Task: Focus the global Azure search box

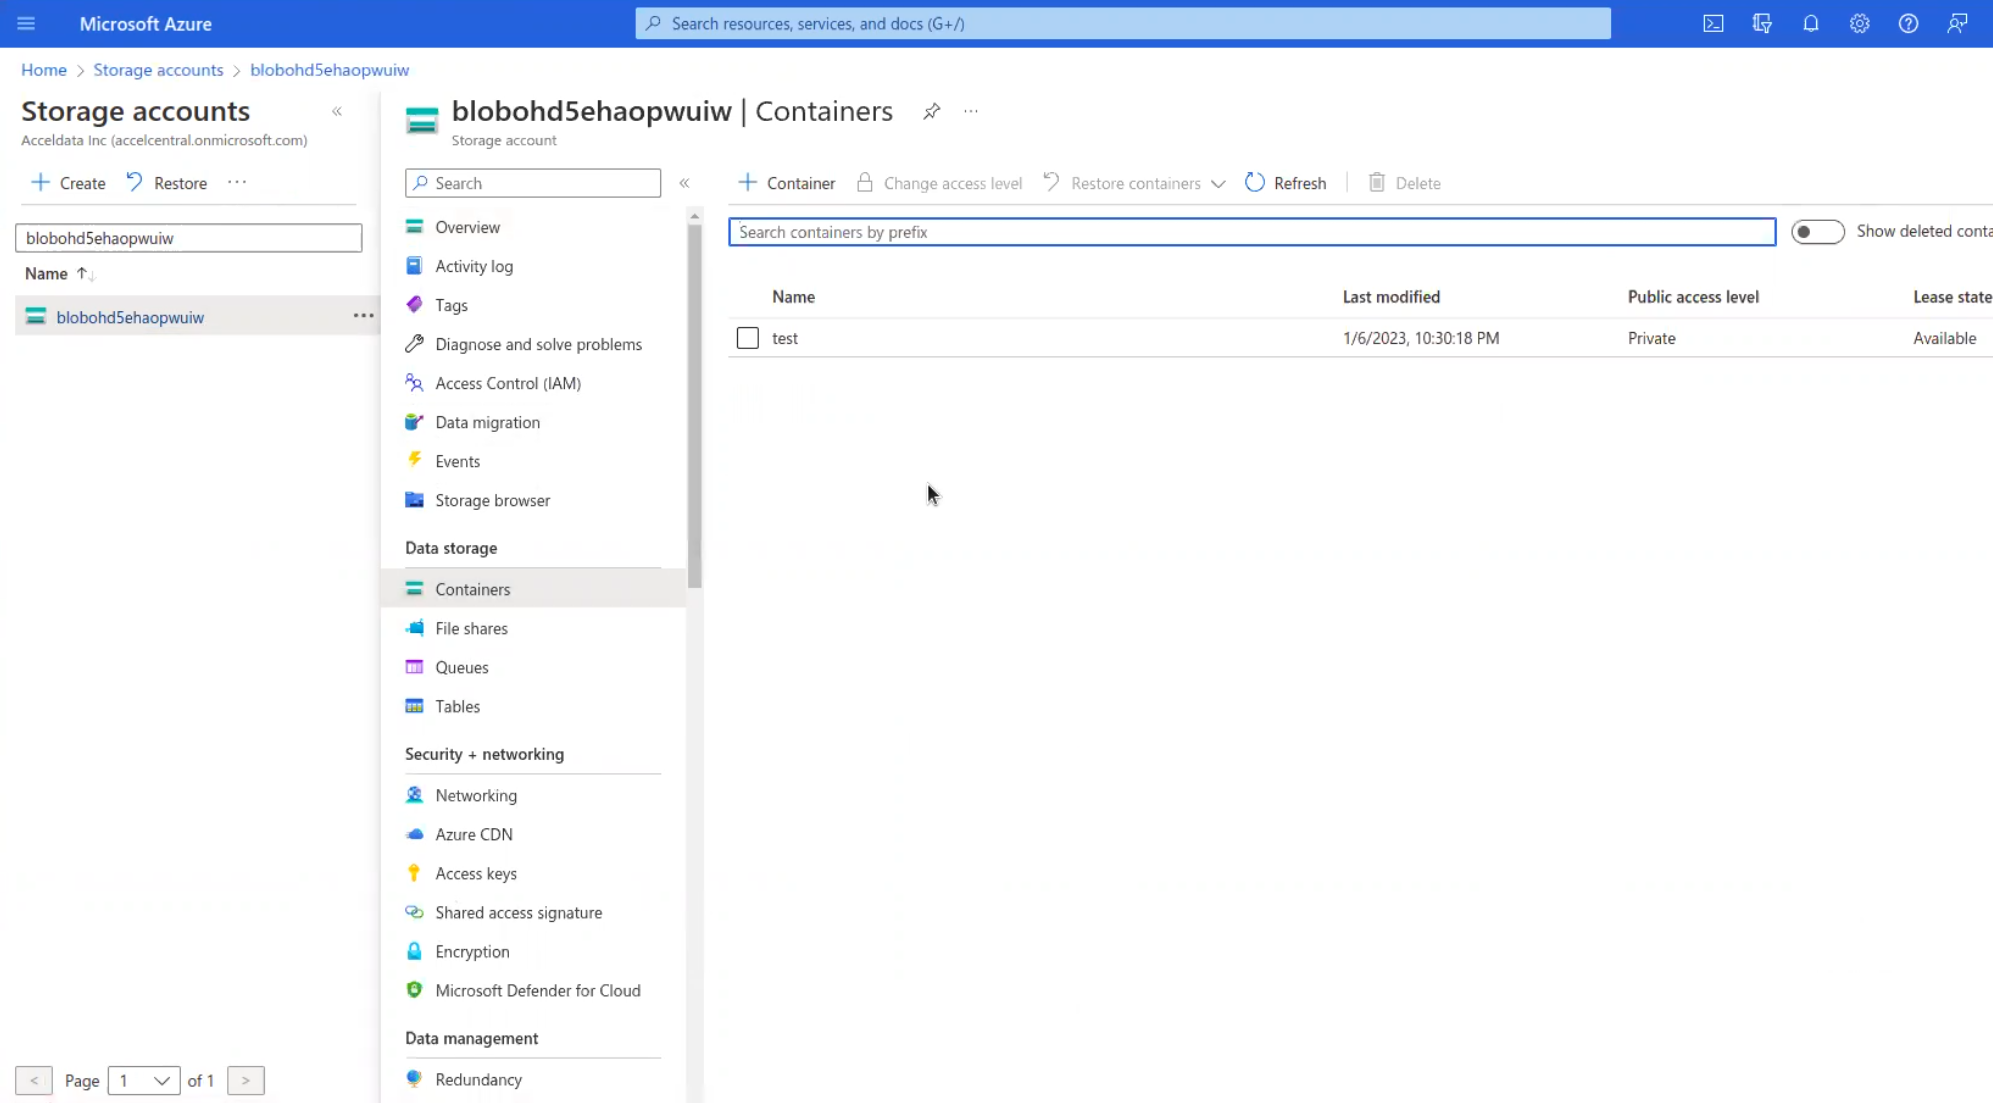Action: 1122,23
